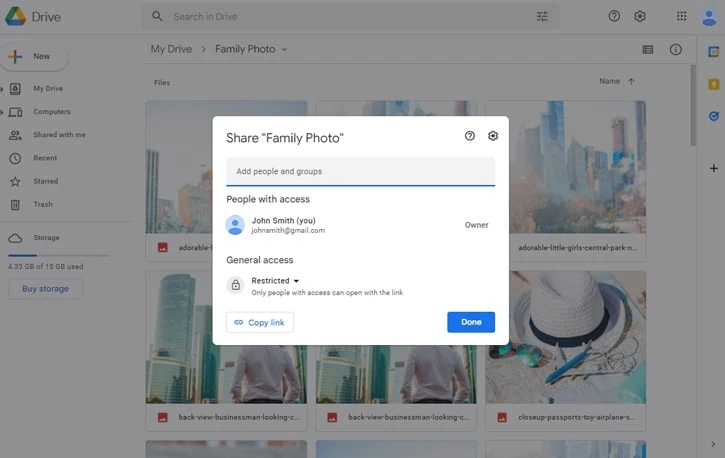Hide the side panel chevron
725x458 pixels.
(x=713, y=444)
